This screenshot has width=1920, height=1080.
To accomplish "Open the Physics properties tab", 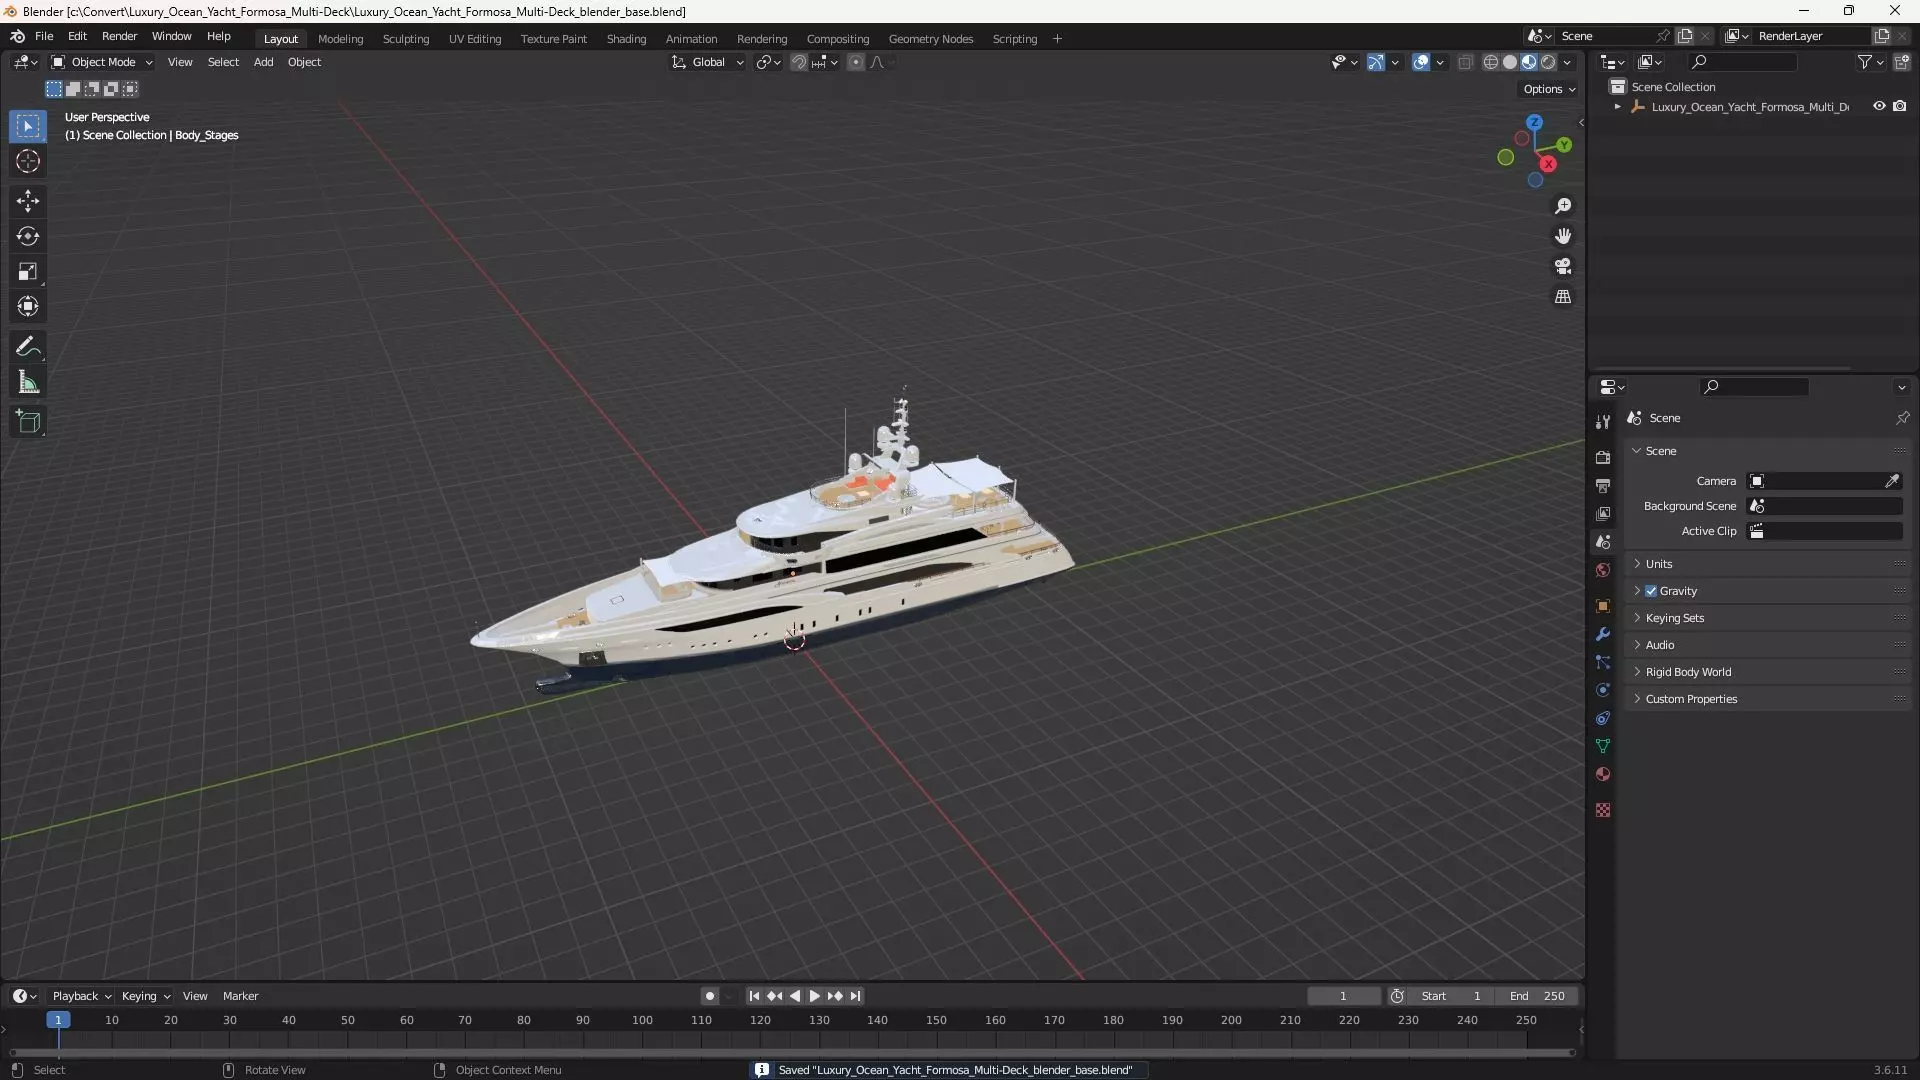I will point(1603,690).
